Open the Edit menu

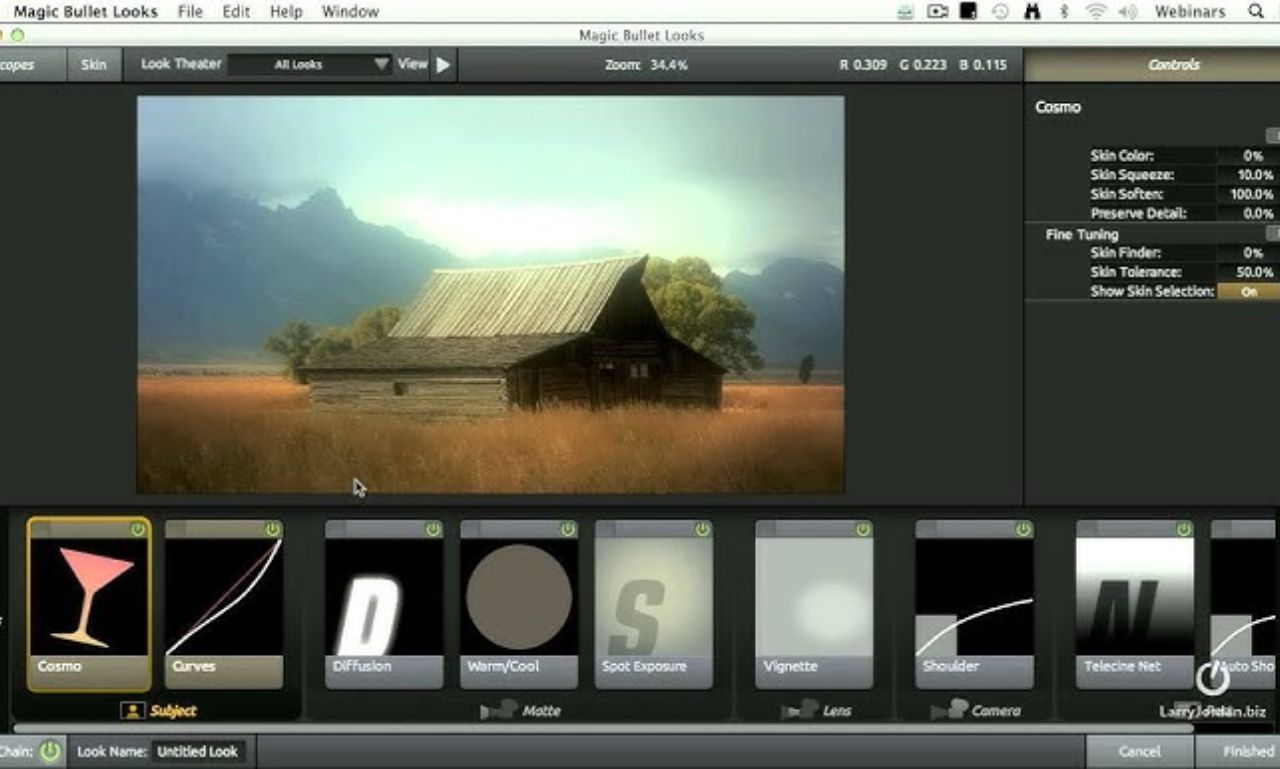pos(236,12)
